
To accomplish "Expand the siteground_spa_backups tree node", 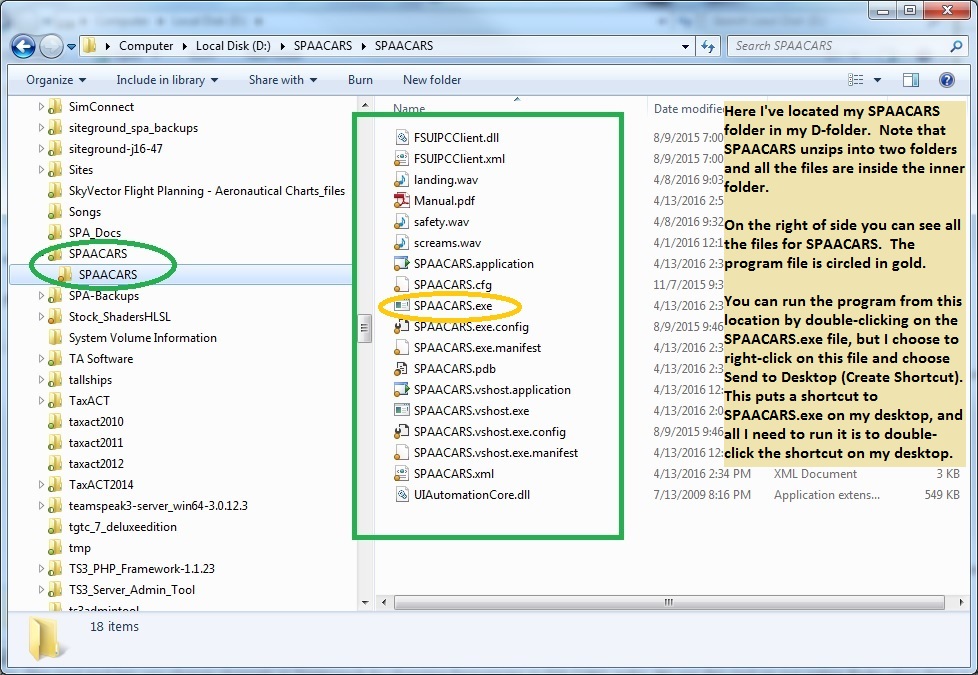I will click(41, 128).
